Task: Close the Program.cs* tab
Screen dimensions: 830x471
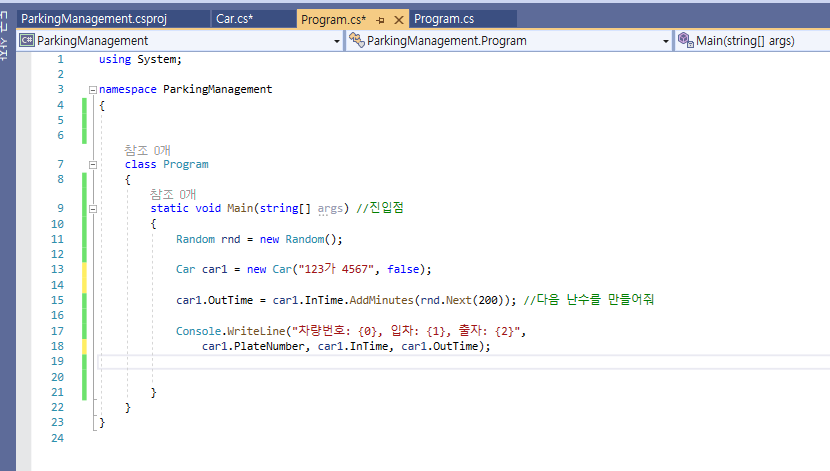Action: (399, 20)
